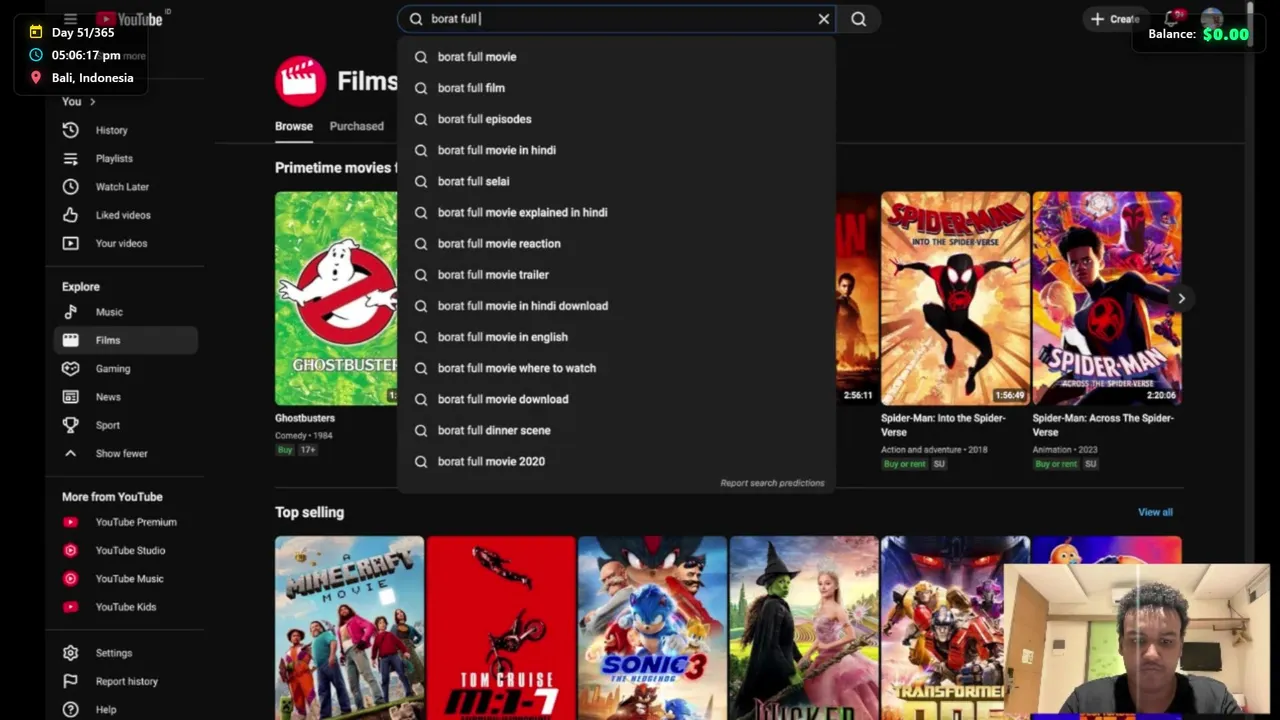The image size is (1280, 720).
Task: Pick 'borat full movie 2020' suggestion
Action: coord(616,461)
